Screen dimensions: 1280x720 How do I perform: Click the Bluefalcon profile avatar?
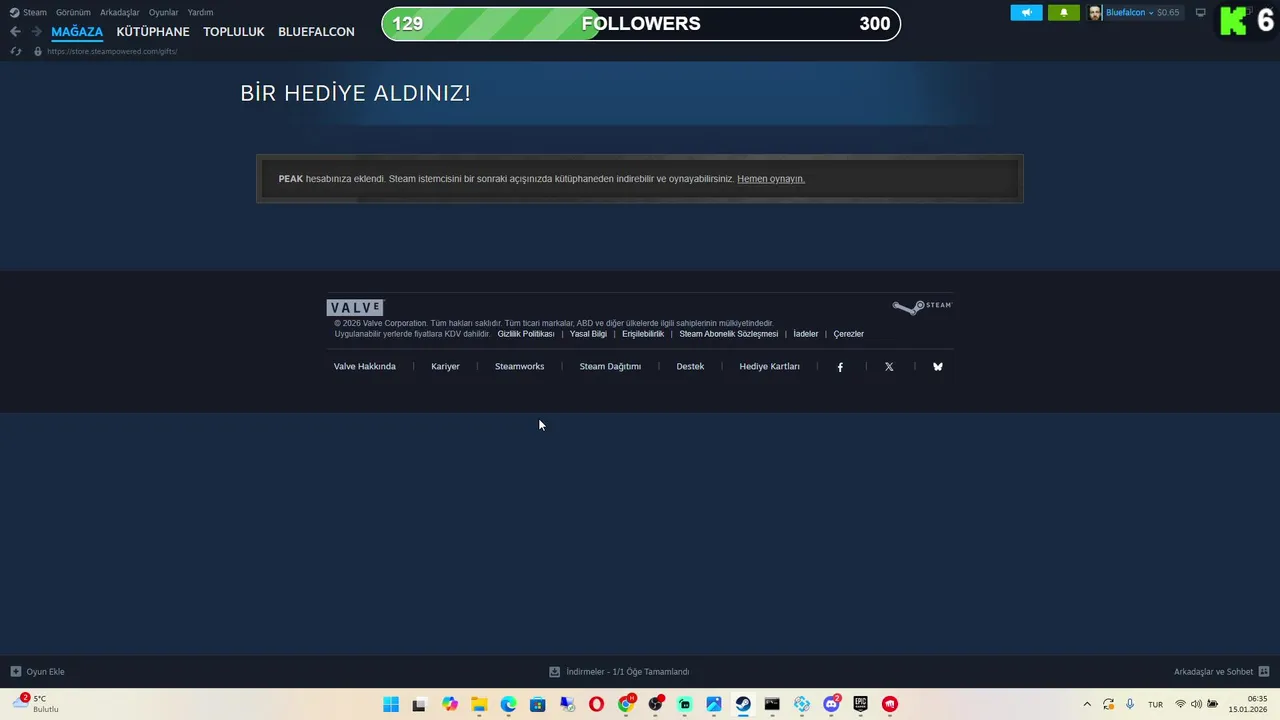(x=1095, y=13)
